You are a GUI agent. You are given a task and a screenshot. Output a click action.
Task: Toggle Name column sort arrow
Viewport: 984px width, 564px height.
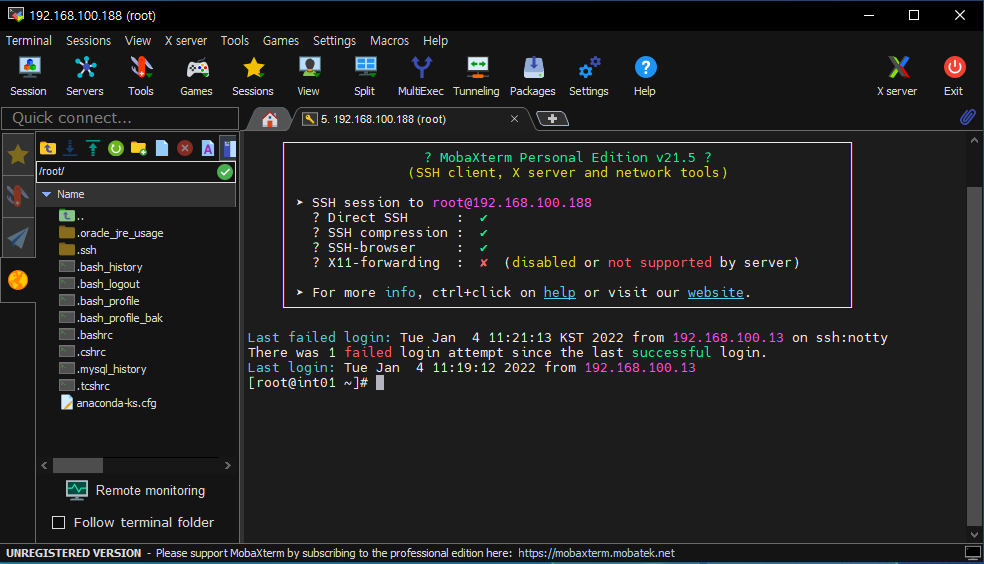tap(46, 194)
